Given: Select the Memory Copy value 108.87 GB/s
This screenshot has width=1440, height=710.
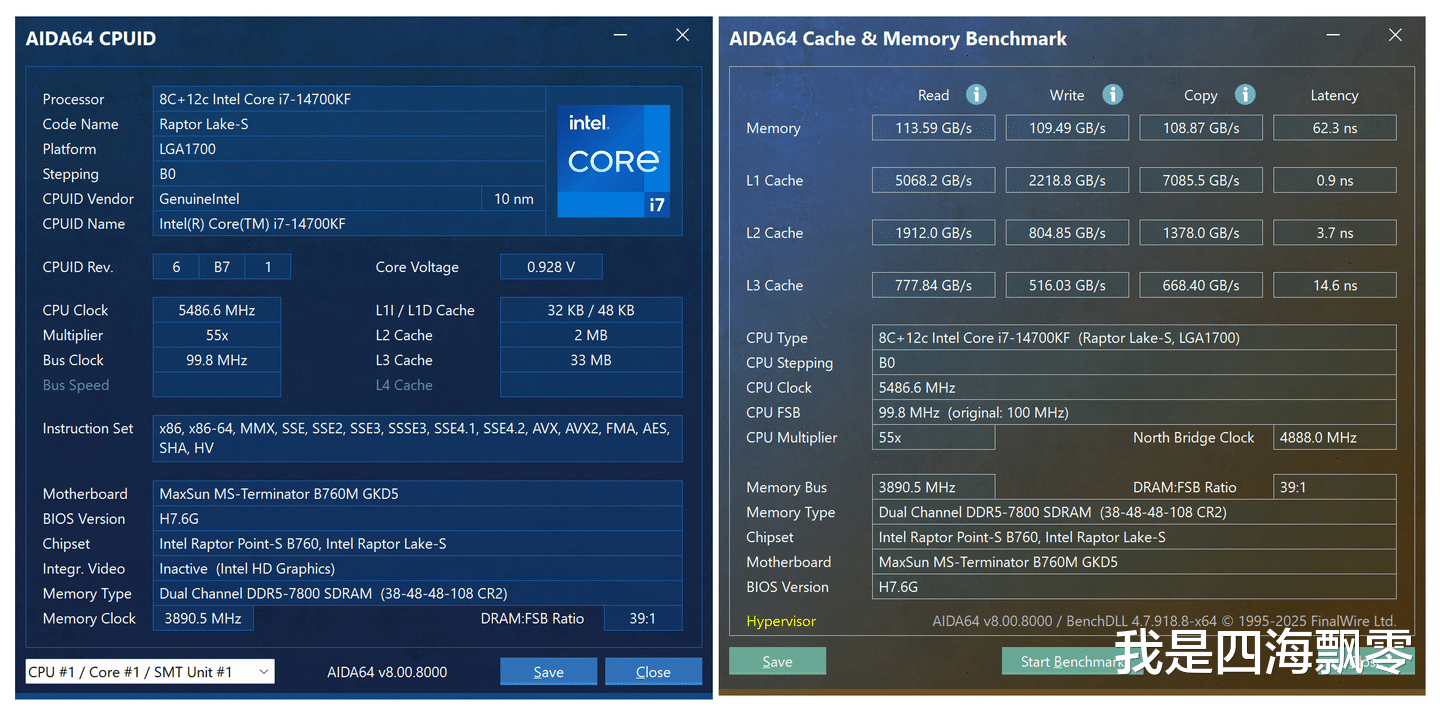Looking at the screenshot, I should coord(1201,128).
